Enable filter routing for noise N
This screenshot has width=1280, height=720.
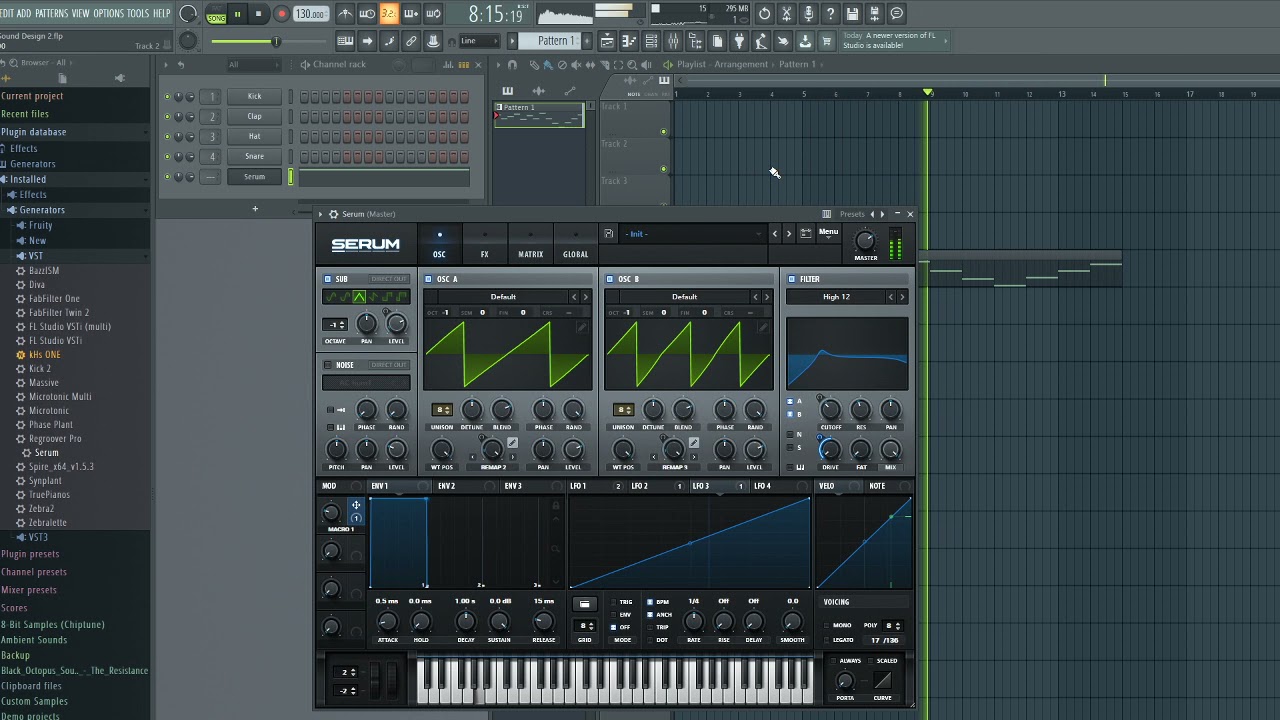click(790, 435)
